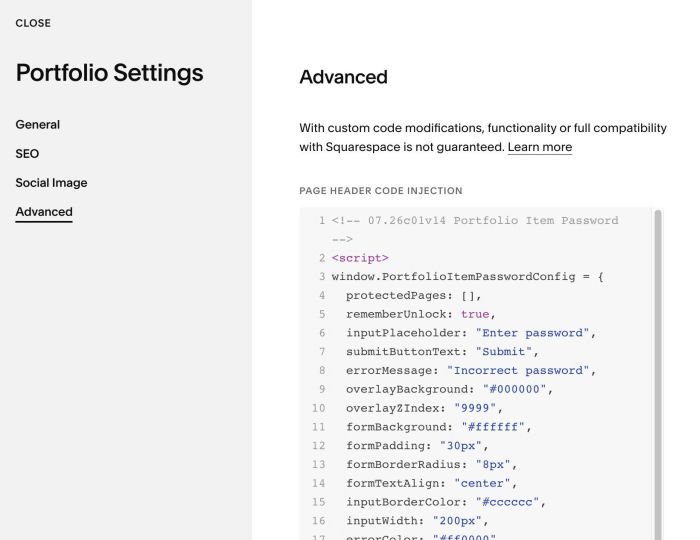Click the "Enter password" placeholder string
The image size is (700, 540).
point(532,333)
